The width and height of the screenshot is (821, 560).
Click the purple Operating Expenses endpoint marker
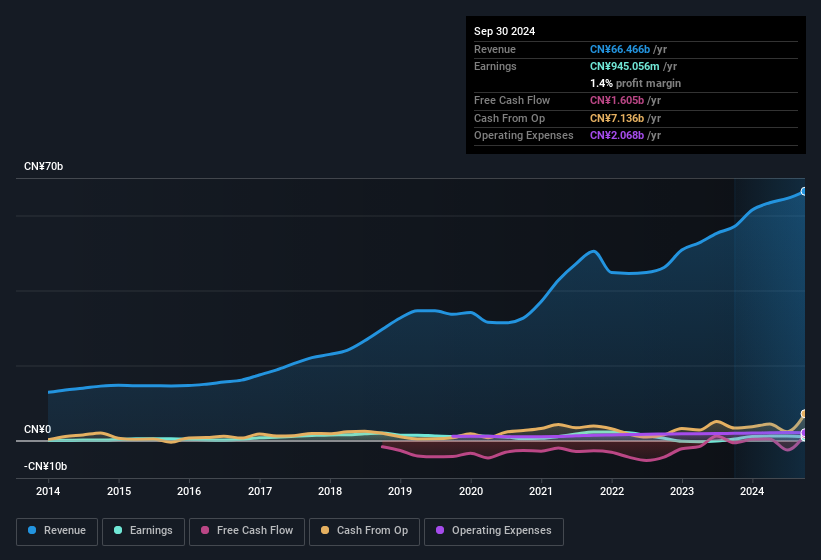pyautogui.click(x=803, y=433)
